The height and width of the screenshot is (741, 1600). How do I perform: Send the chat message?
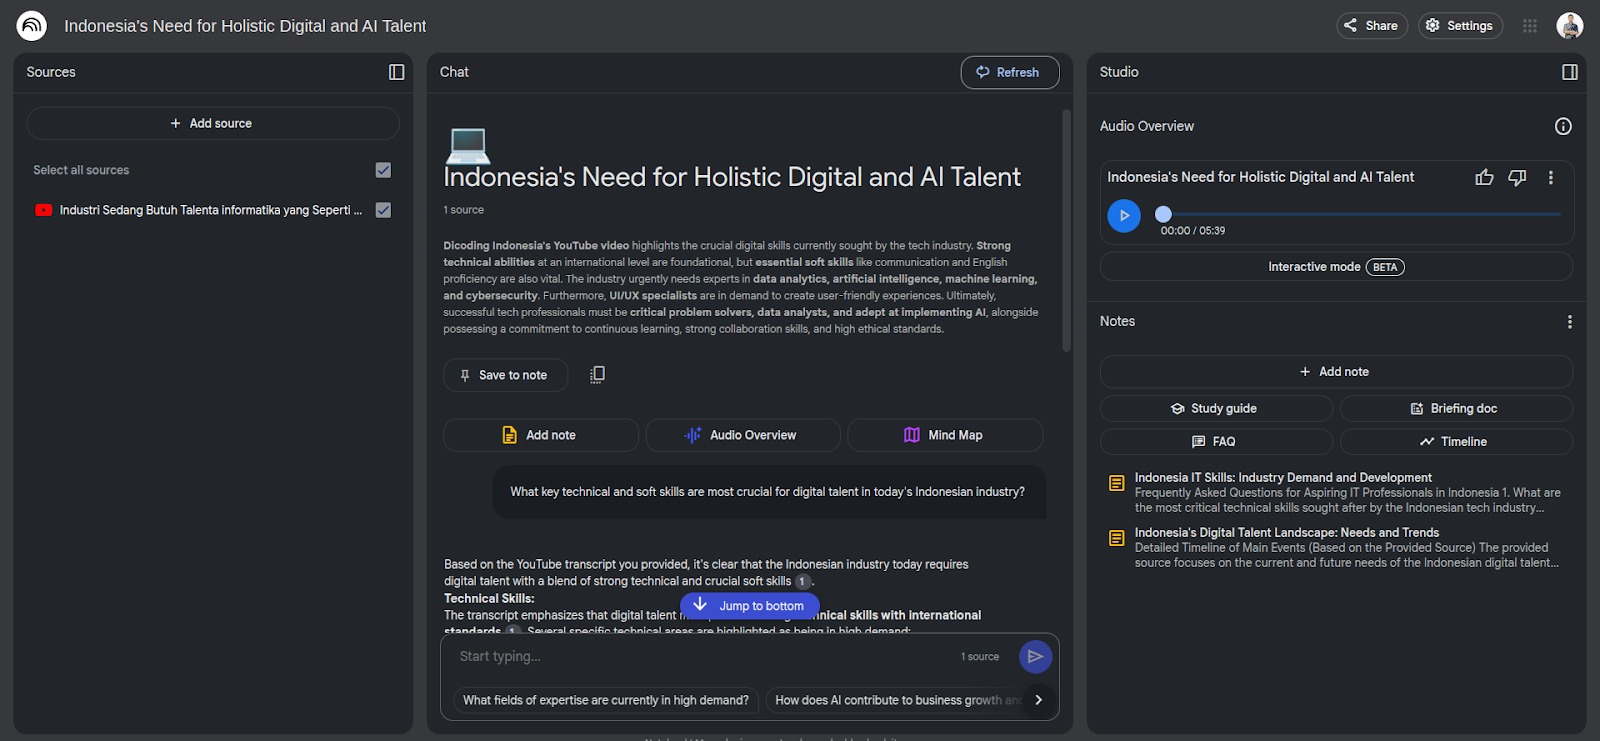1035,656
